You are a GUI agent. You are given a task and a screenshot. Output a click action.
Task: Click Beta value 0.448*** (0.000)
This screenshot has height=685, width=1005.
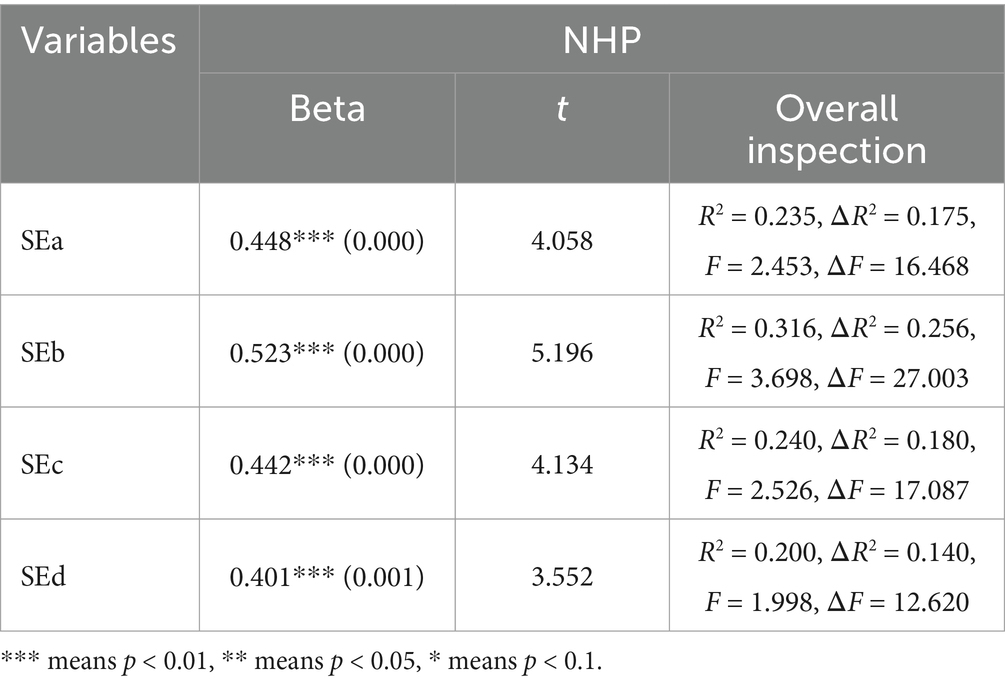point(327,241)
